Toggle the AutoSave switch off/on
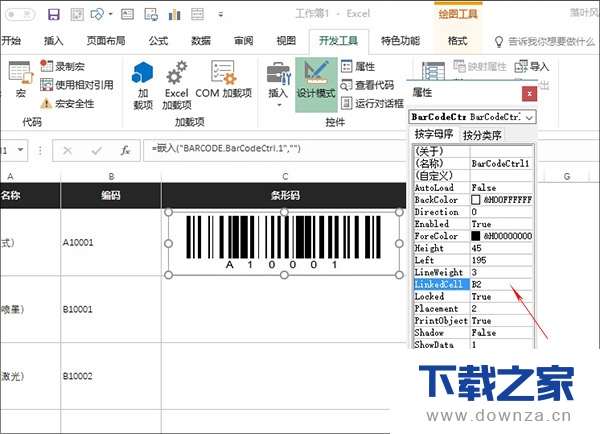The image size is (600, 434). [20, 15]
